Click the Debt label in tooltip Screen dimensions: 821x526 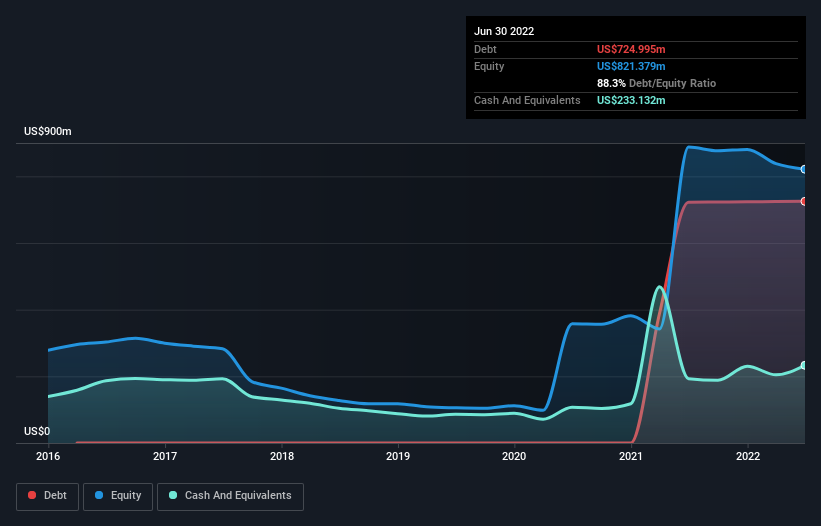pyautogui.click(x=485, y=49)
